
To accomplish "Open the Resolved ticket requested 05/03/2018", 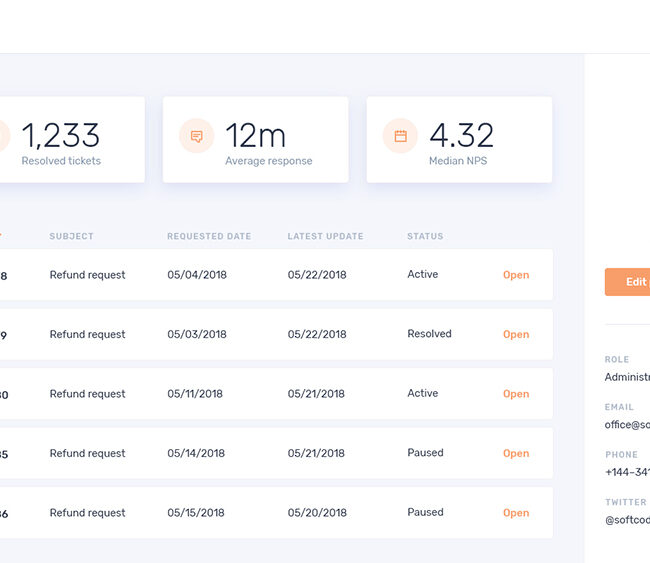I will click(515, 335).
